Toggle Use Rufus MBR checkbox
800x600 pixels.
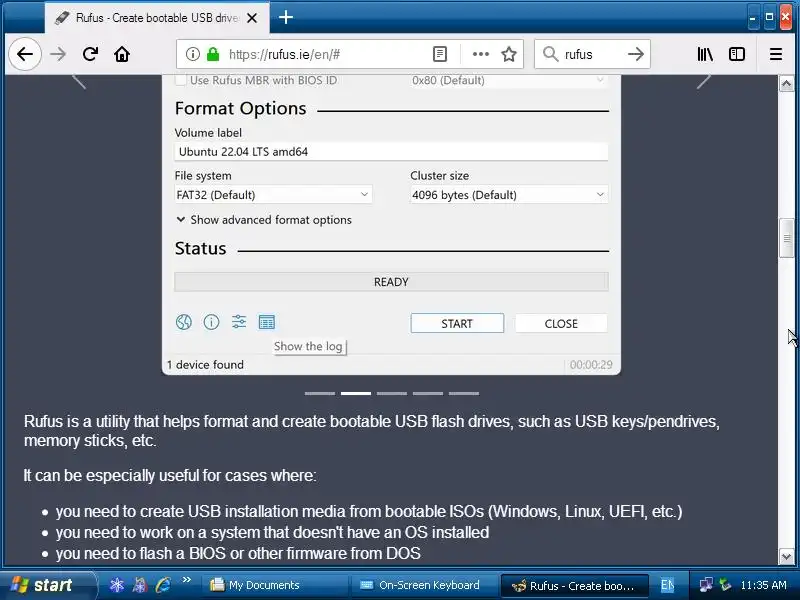pyautogui.click(x=180, y=80)
